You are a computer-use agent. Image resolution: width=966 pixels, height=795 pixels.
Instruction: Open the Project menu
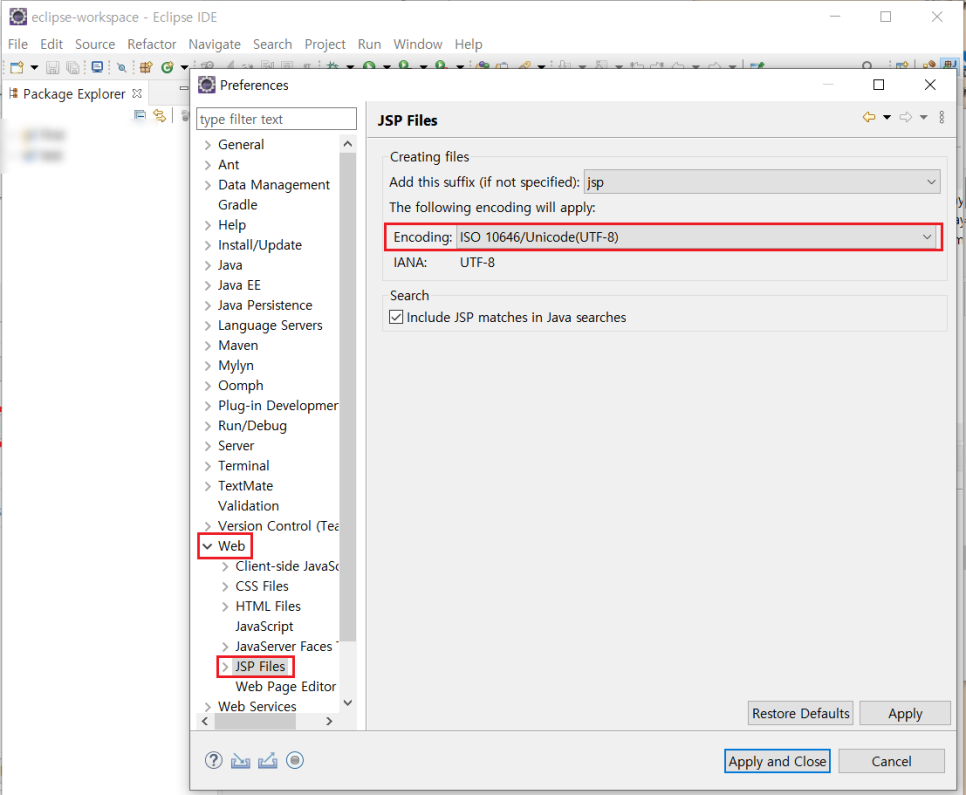pos(325,44)
